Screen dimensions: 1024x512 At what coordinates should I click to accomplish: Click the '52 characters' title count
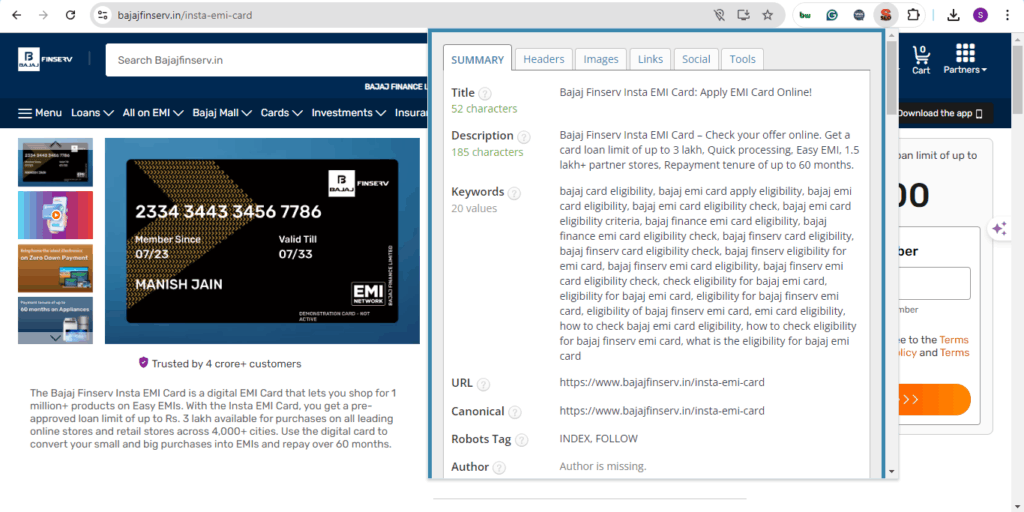click(x=484, y=108)
